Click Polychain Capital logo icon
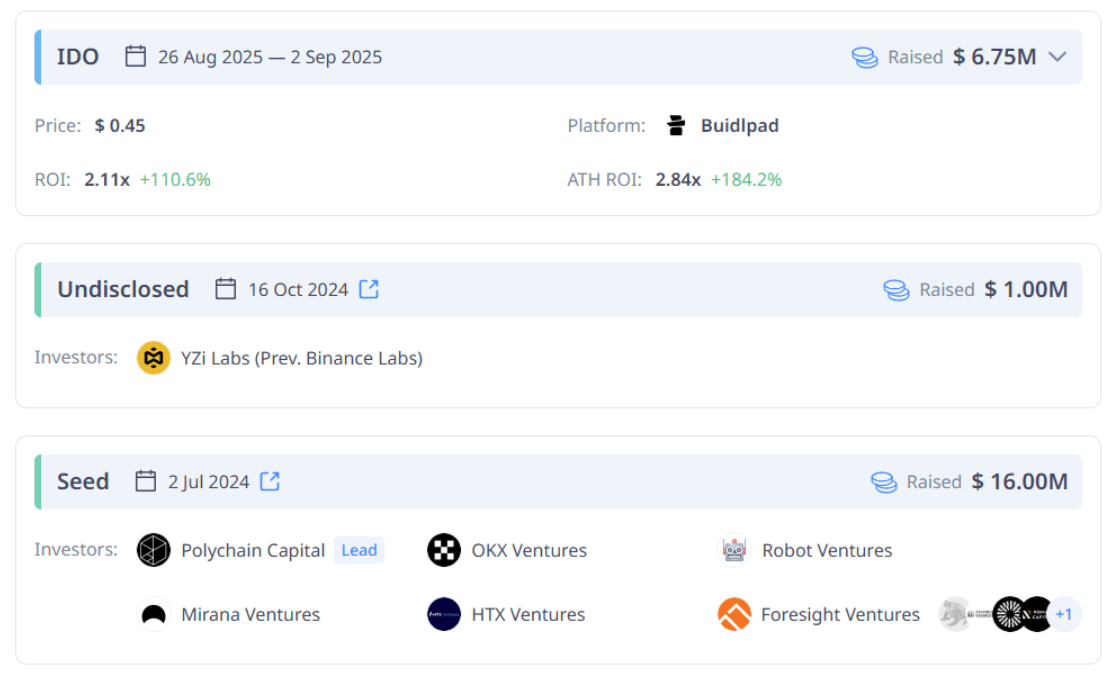 point(153,550)
